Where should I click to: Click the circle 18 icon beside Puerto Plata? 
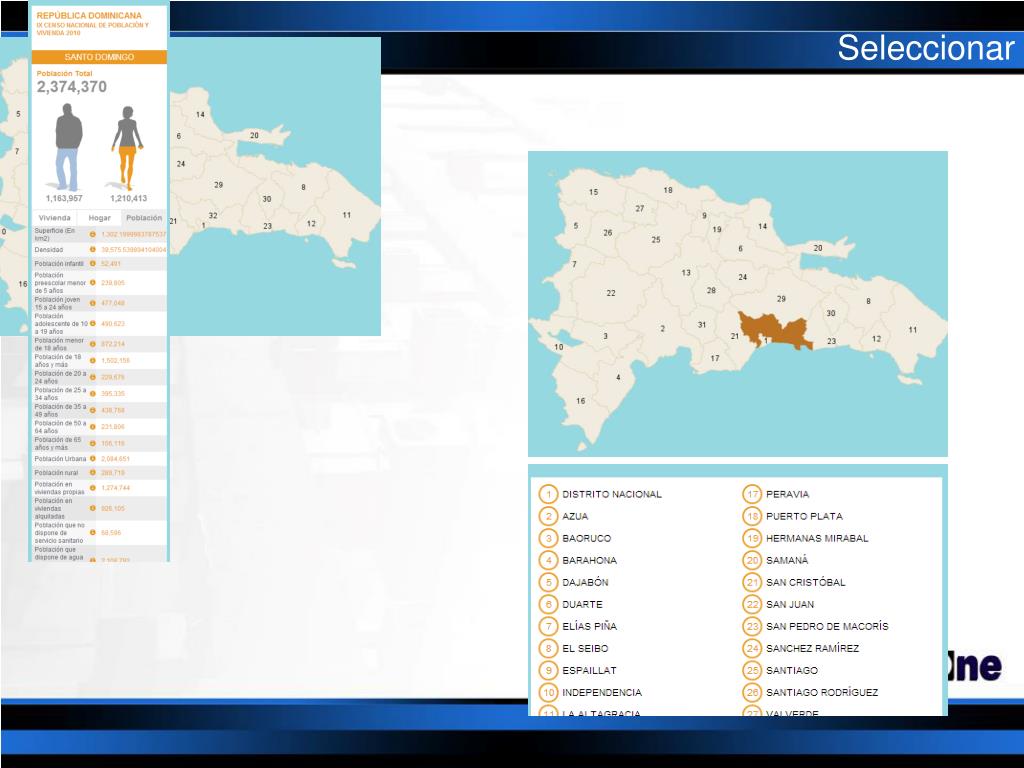point(752,517)
